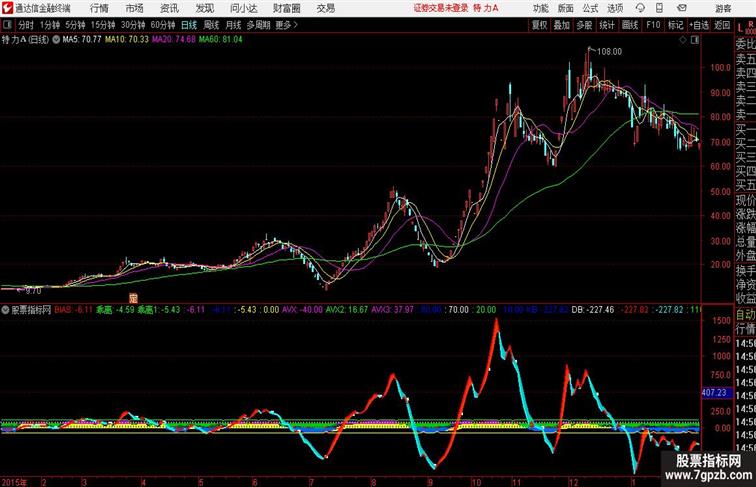Click the 卖五 row in order book
Image resolution: width=756 pixels, height=487 pixels.
pos(745,59)
